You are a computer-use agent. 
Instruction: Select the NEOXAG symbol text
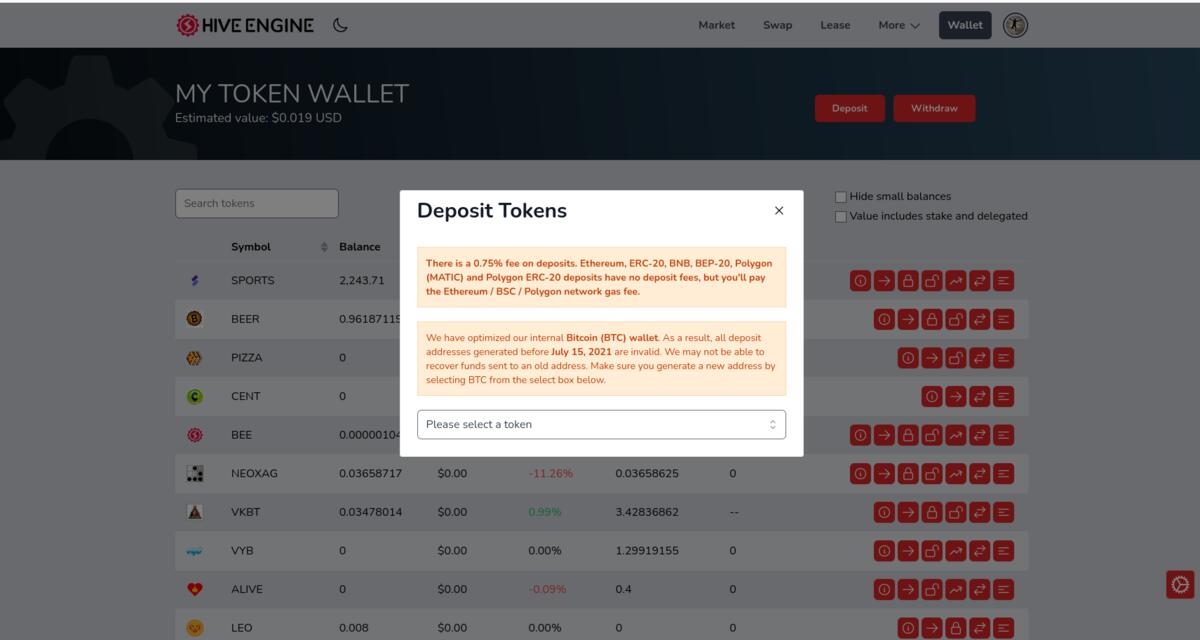tap(254, 473)
